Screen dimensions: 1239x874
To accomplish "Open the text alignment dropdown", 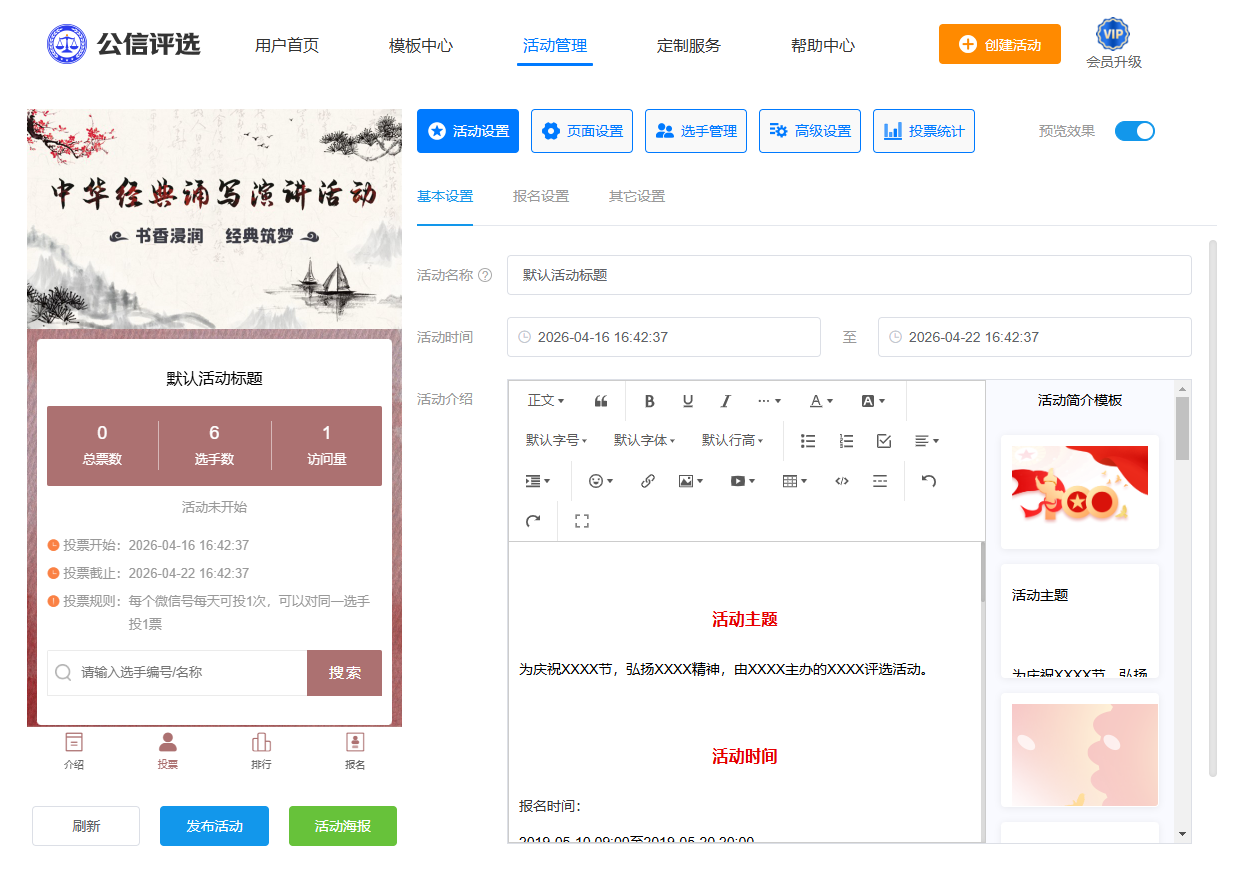I will (927, 441).
